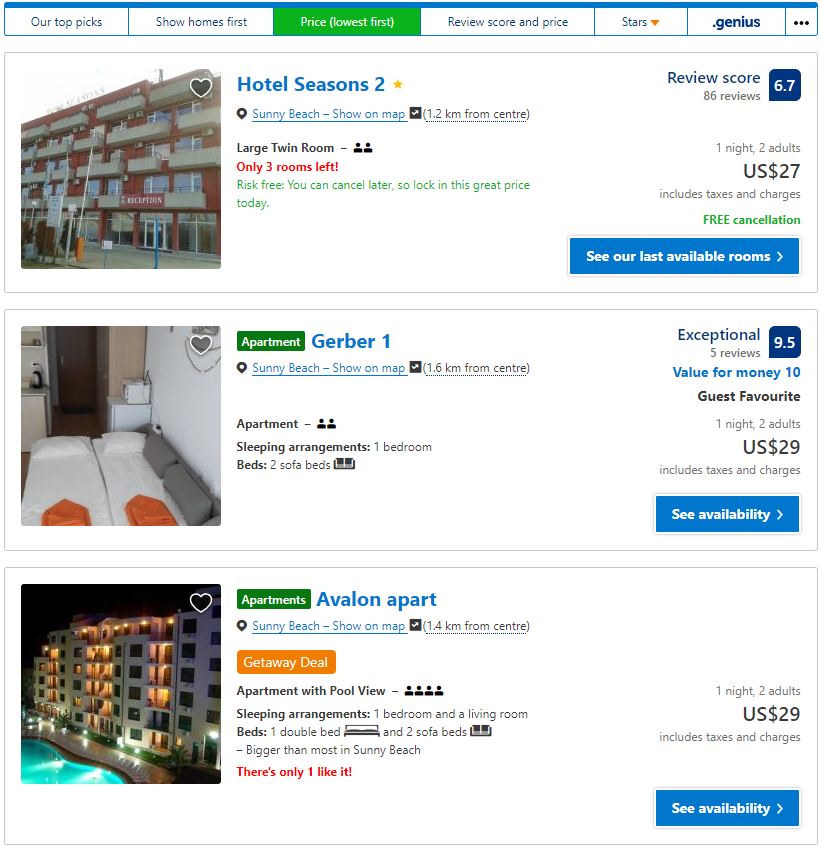Screen dimensions: 822x847
Task: Click the 9.5 Exceptional score badge
Action: 784,342
